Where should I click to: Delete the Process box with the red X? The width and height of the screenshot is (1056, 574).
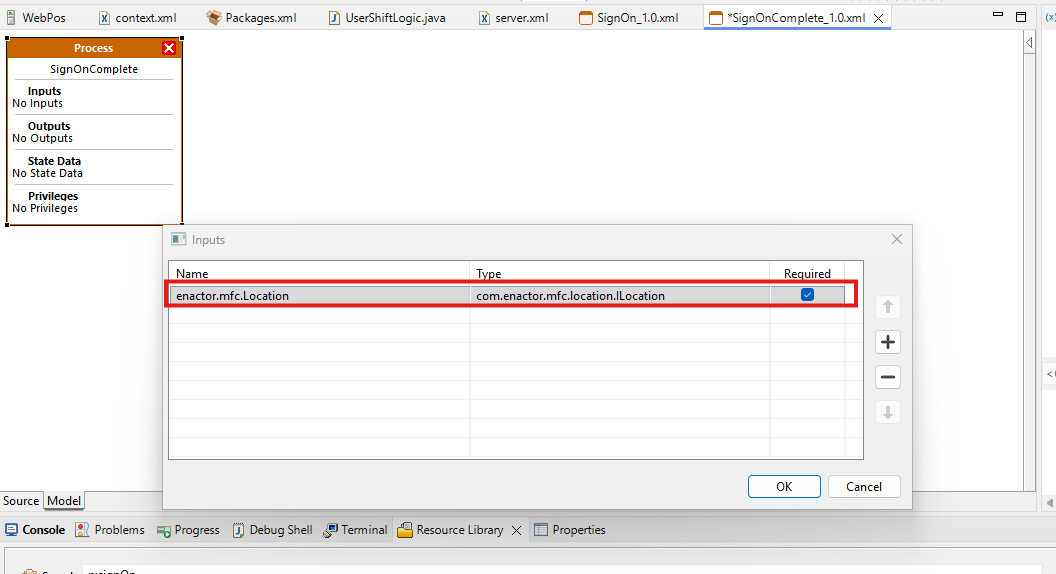(169, 48)
